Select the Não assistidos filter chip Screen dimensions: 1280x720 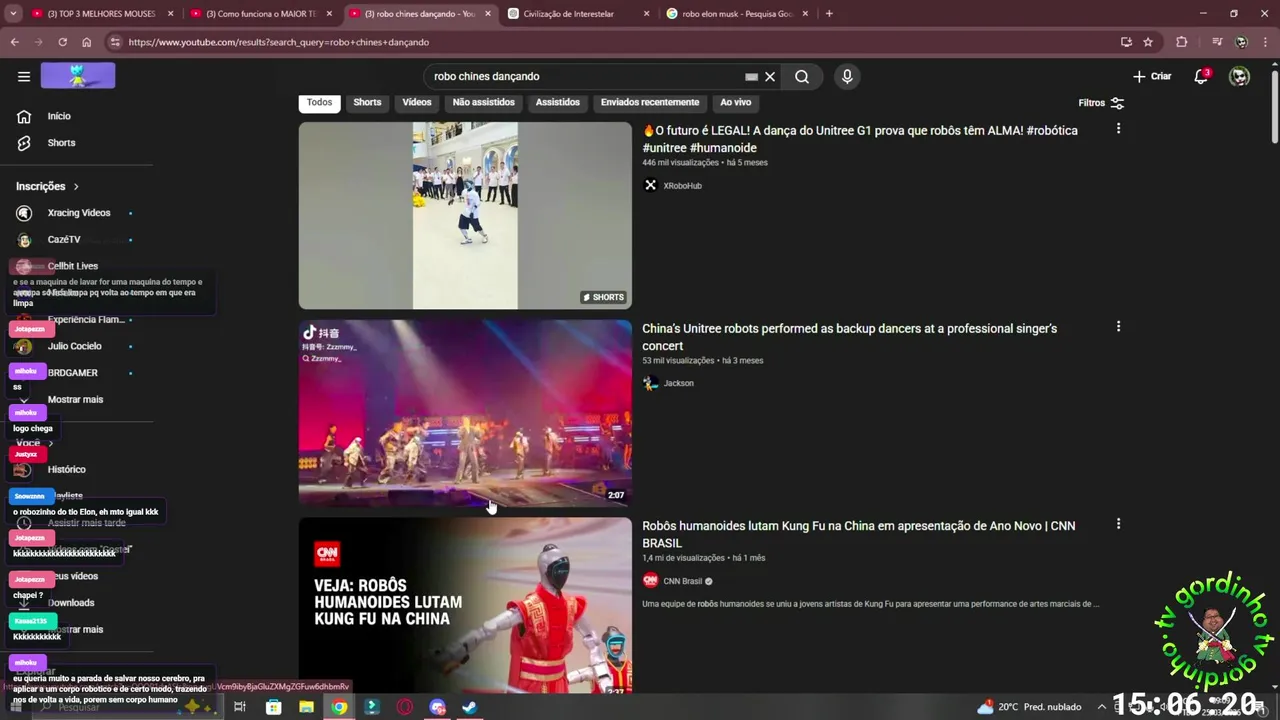pyautogui.click(x=484, y=102)
